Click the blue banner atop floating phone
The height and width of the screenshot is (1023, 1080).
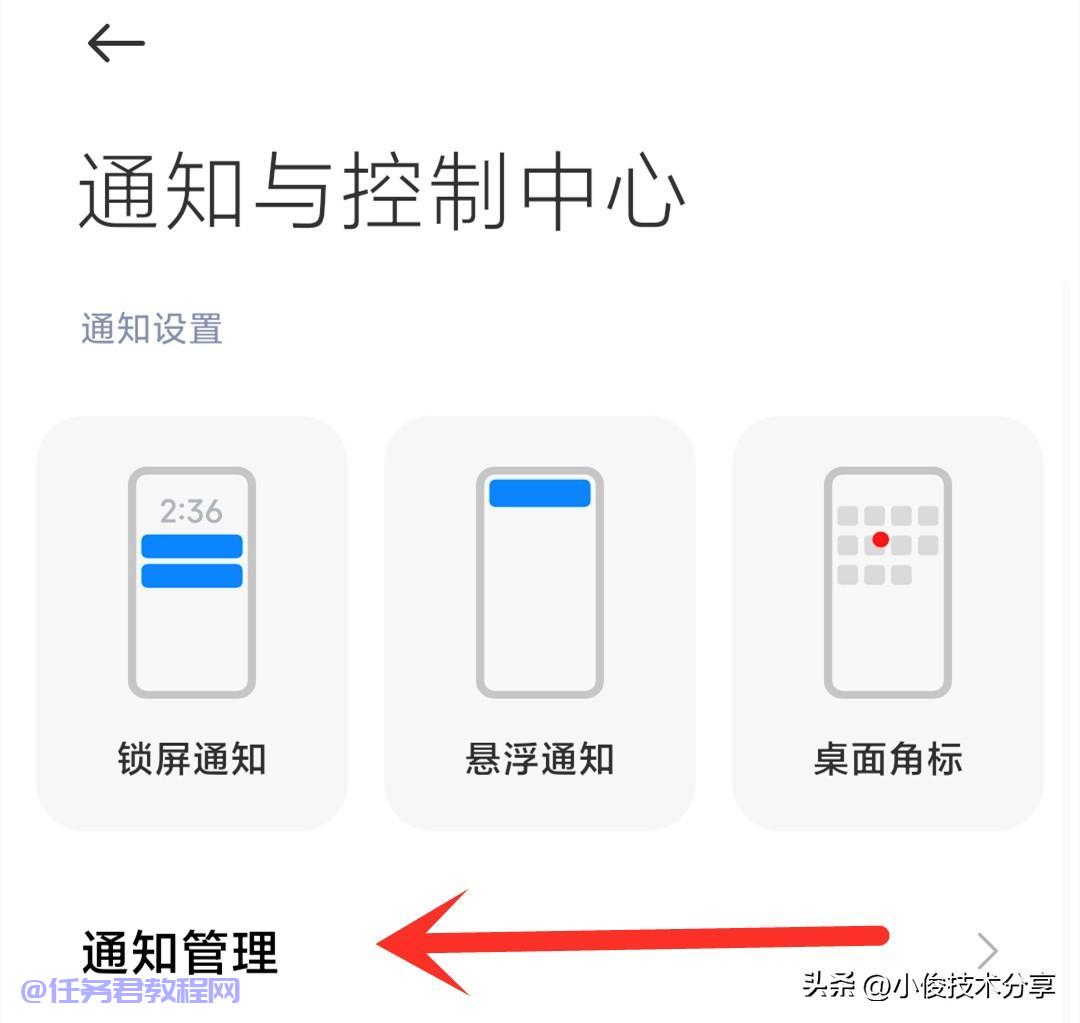tap(540, 493)
